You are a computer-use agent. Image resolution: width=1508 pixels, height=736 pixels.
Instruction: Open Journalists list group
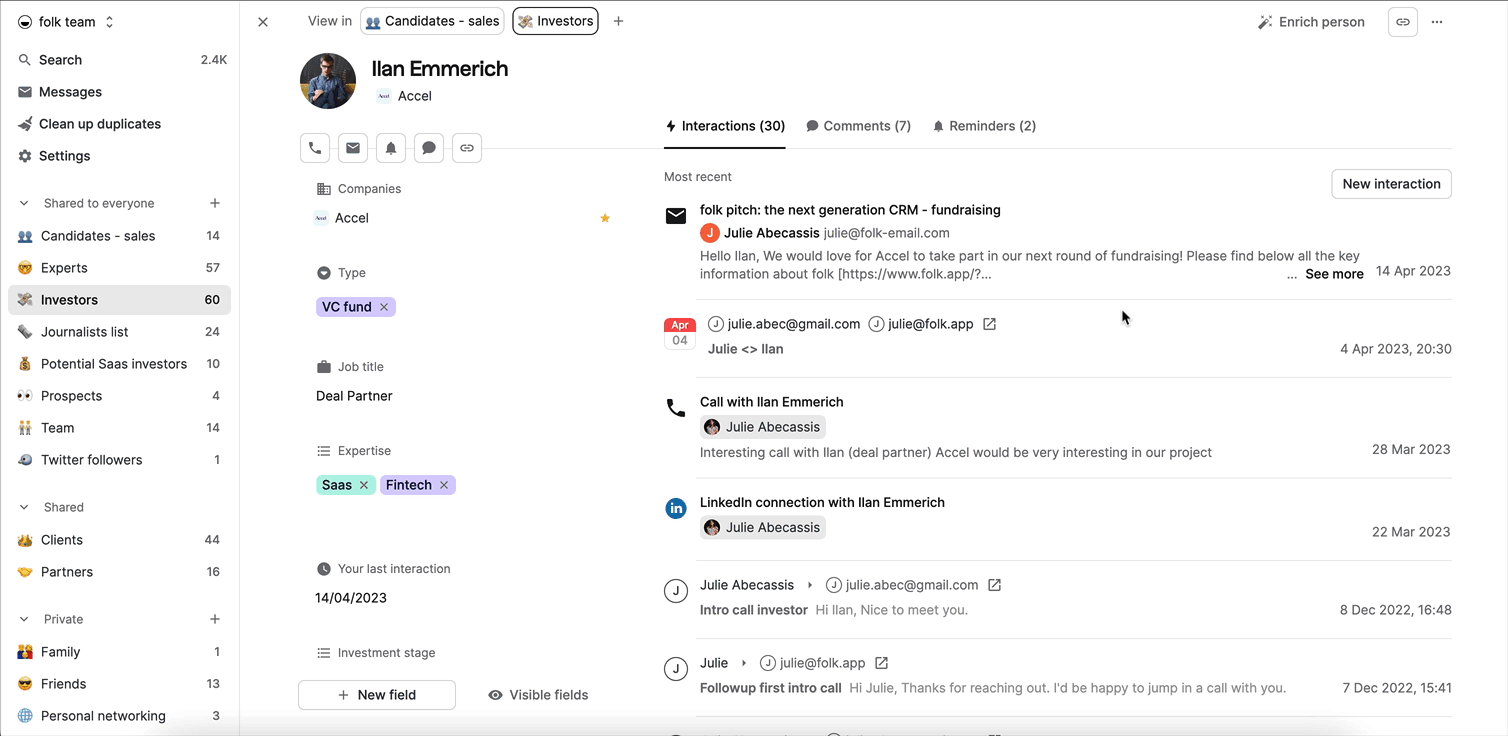120,332
